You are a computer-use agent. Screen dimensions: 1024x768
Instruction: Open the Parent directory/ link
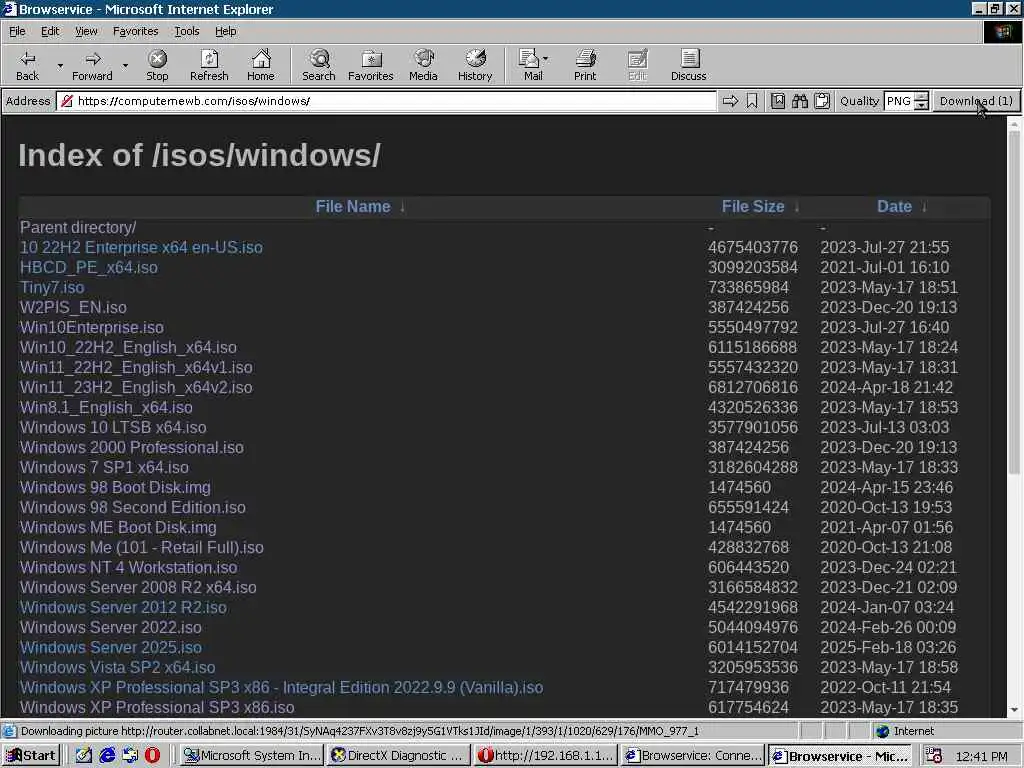(x=78, y=227)
